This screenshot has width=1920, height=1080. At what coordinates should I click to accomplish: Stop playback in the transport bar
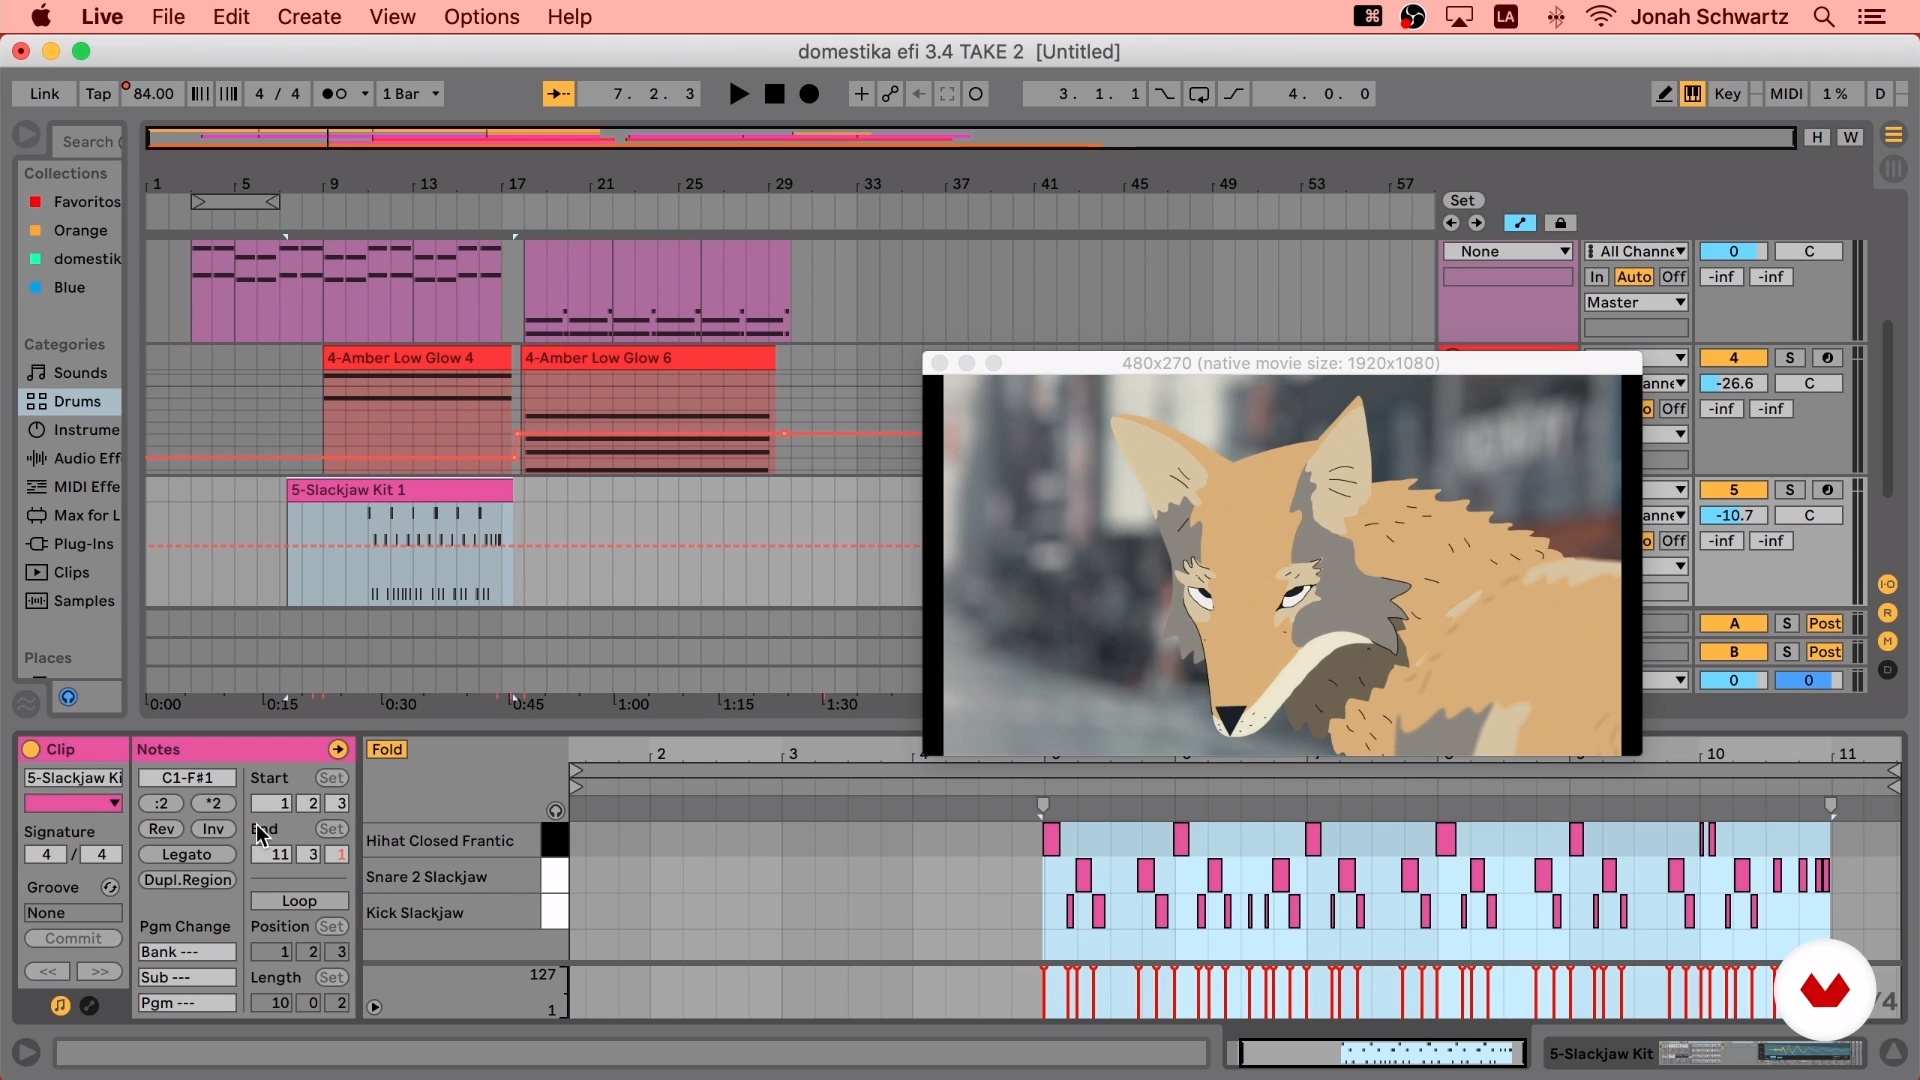point(774,94)
